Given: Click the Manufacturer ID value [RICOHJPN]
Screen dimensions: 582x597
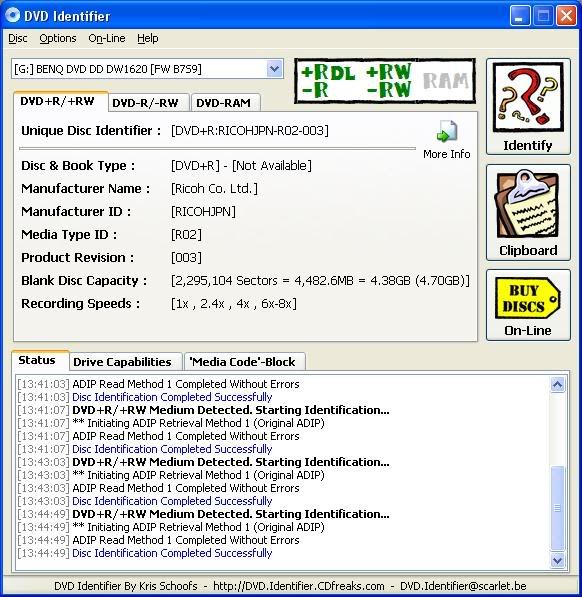Looking at the screenshot, I should (203, 211).
